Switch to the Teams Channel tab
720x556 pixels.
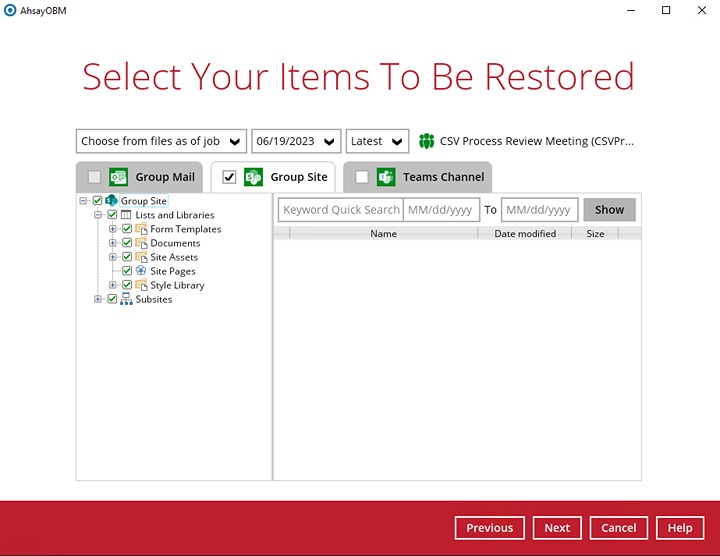(443, 177)
